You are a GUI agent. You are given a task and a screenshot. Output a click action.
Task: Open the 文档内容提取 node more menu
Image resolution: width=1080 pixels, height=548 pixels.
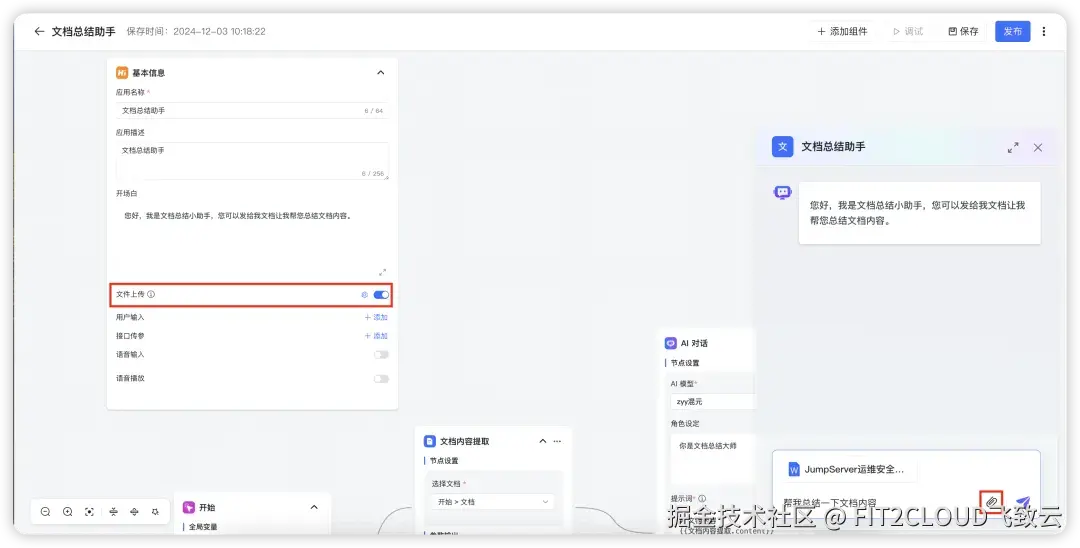tap(557, 441)
